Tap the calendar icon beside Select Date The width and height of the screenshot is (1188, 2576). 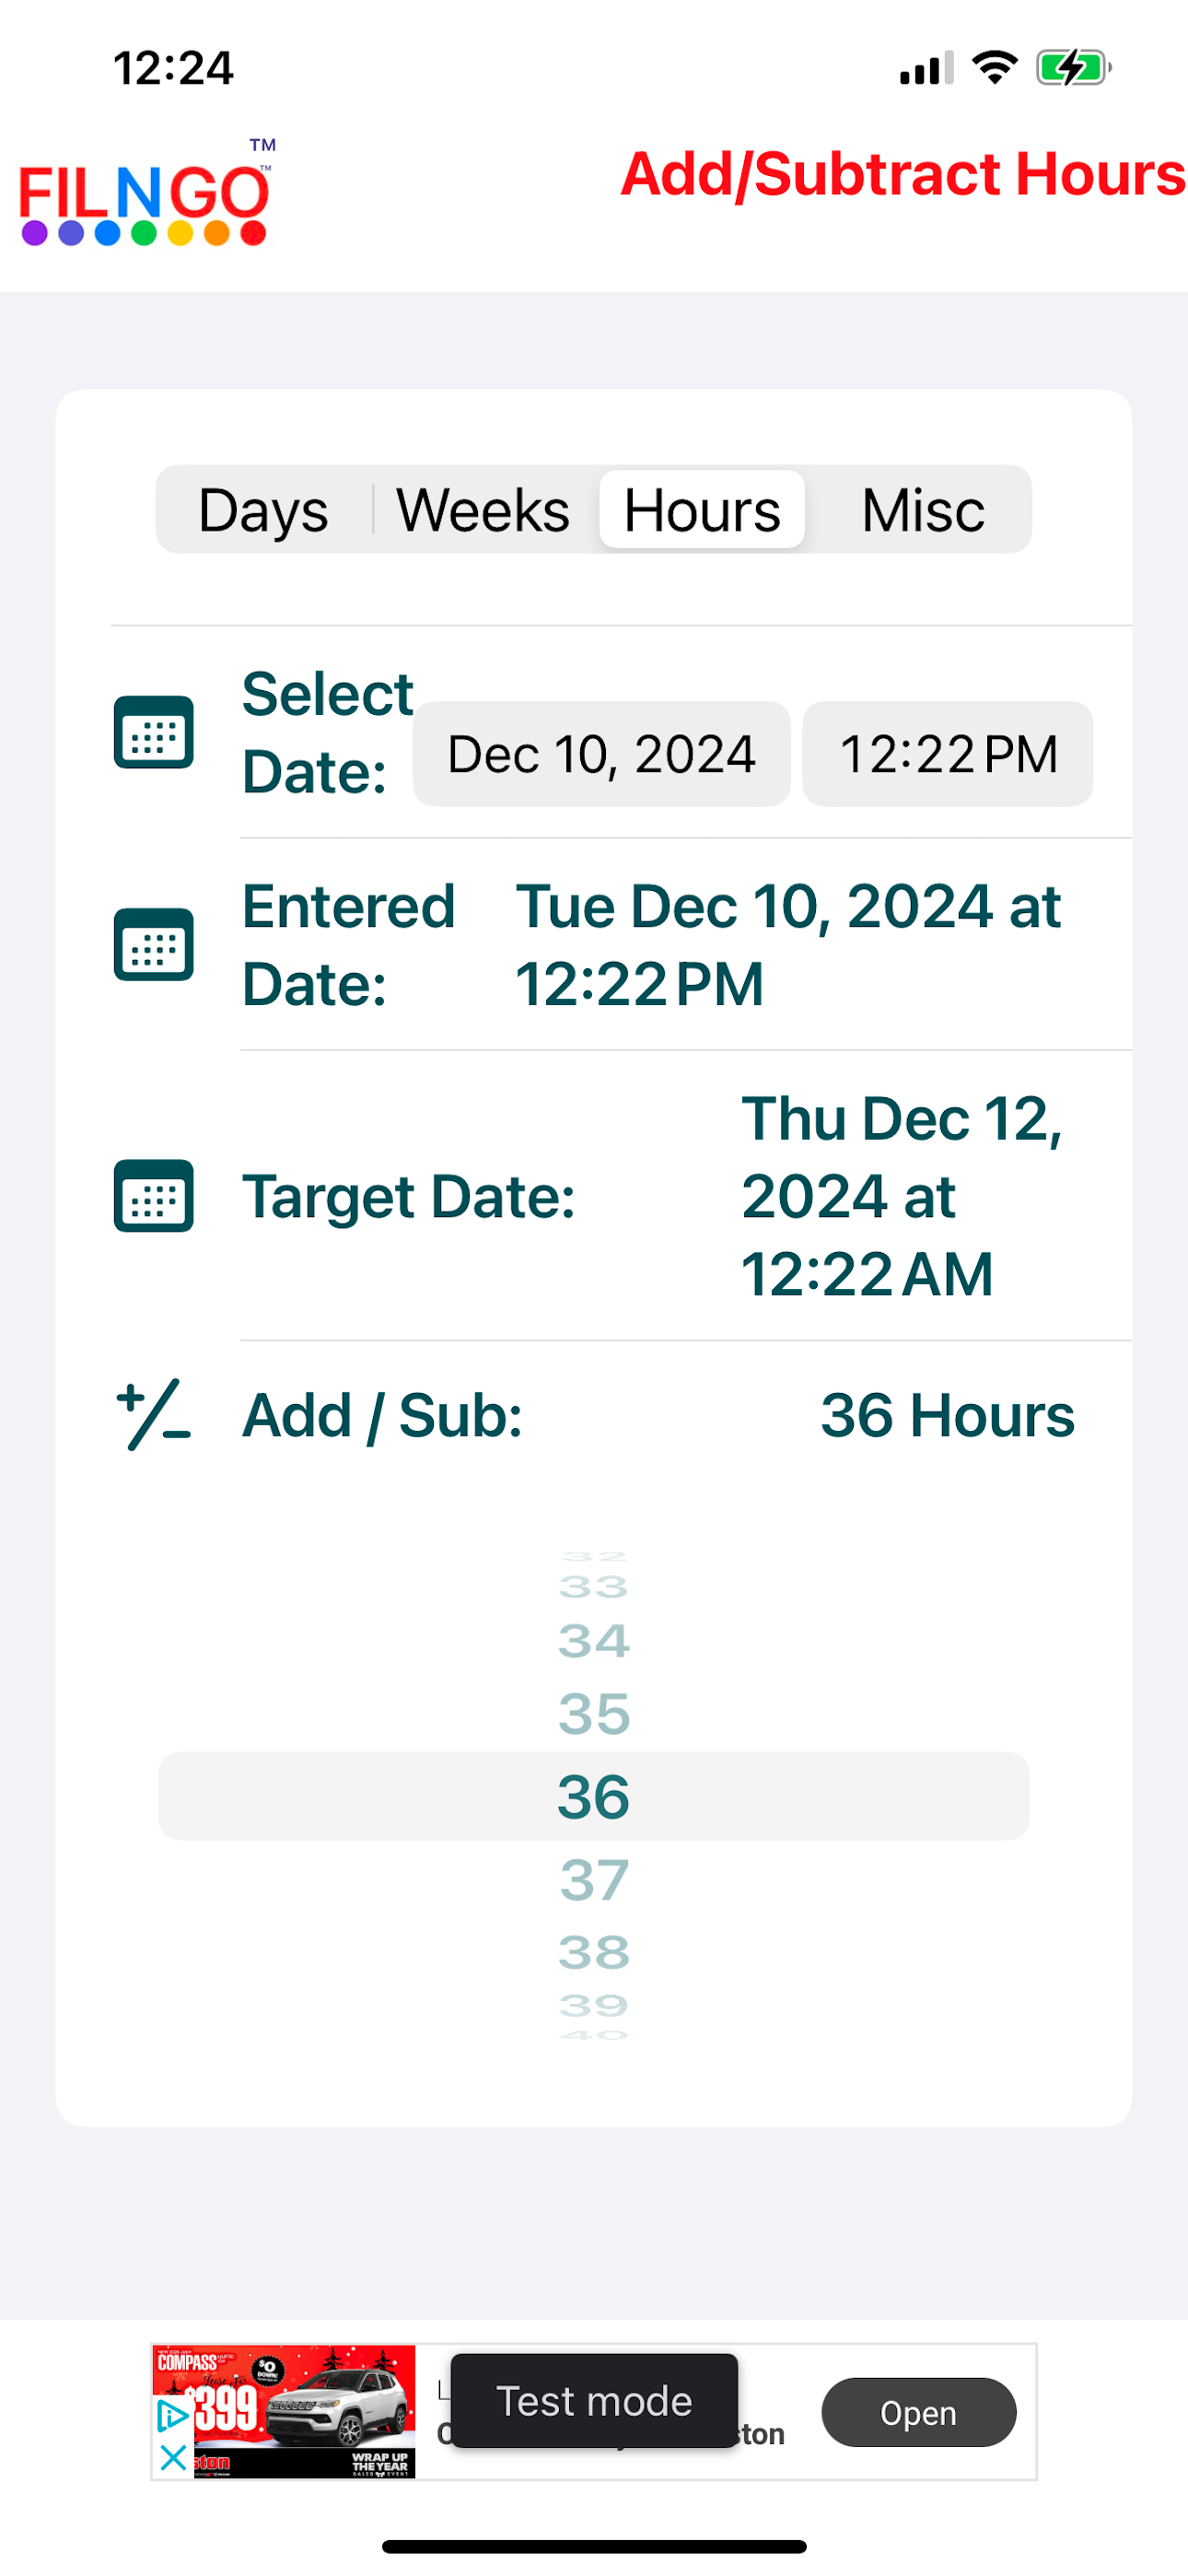coord(153,732)
